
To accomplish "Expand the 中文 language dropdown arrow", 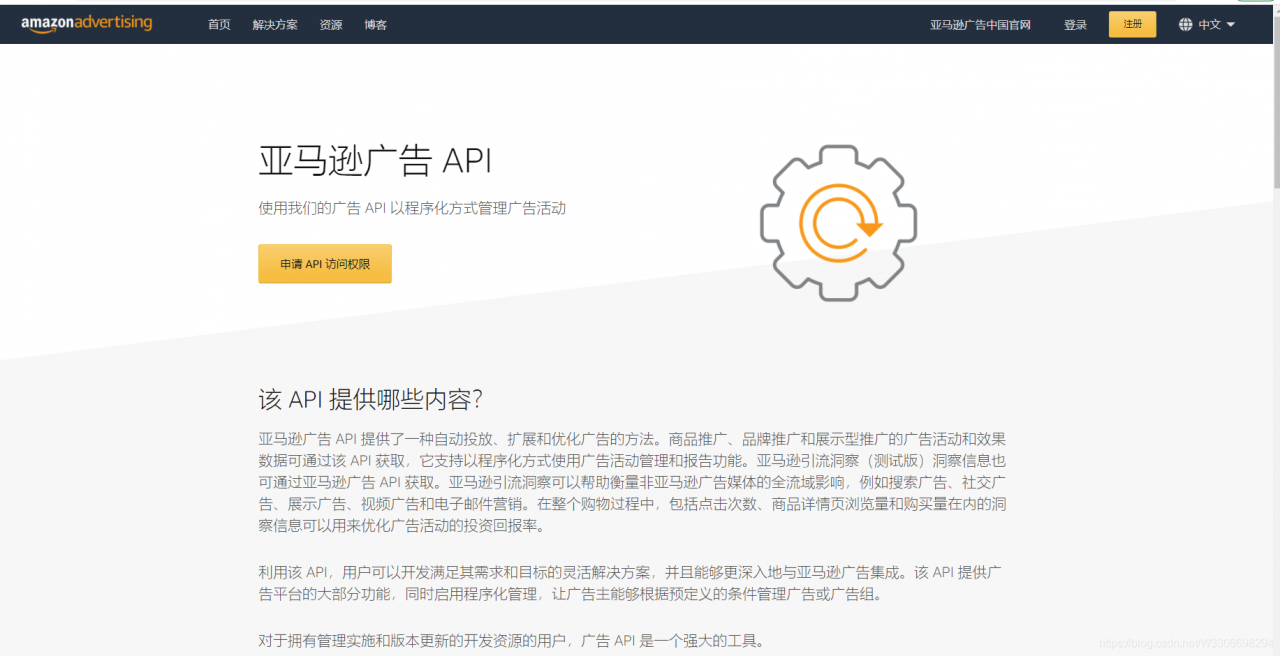I will point(1231,25).
